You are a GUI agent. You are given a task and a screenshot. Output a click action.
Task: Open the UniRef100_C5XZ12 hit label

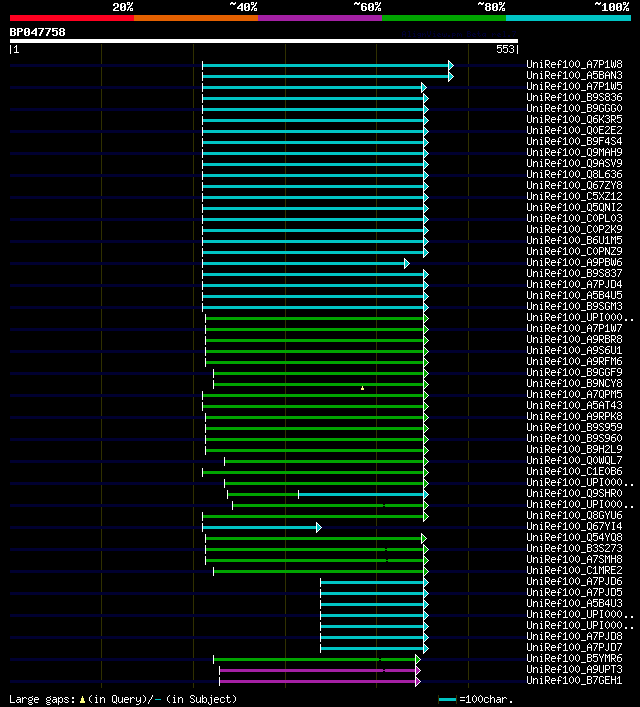[574, 197]
